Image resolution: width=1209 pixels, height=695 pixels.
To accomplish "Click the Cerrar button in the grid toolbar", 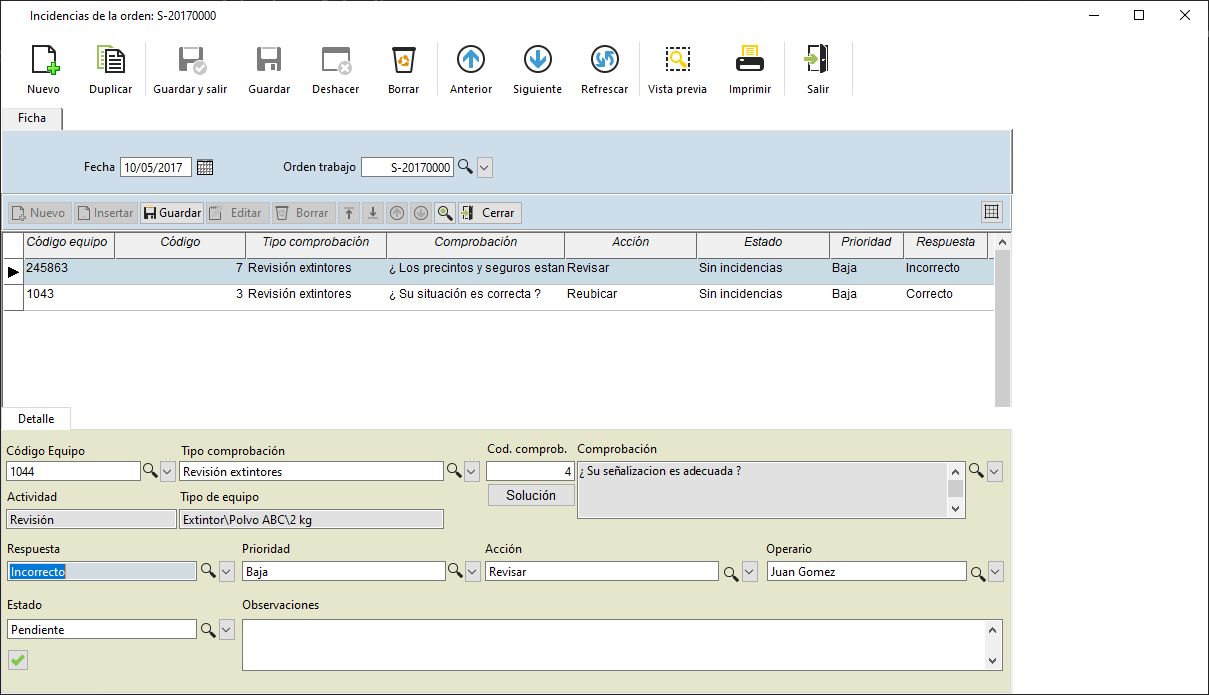I will [x=490, y=213].
